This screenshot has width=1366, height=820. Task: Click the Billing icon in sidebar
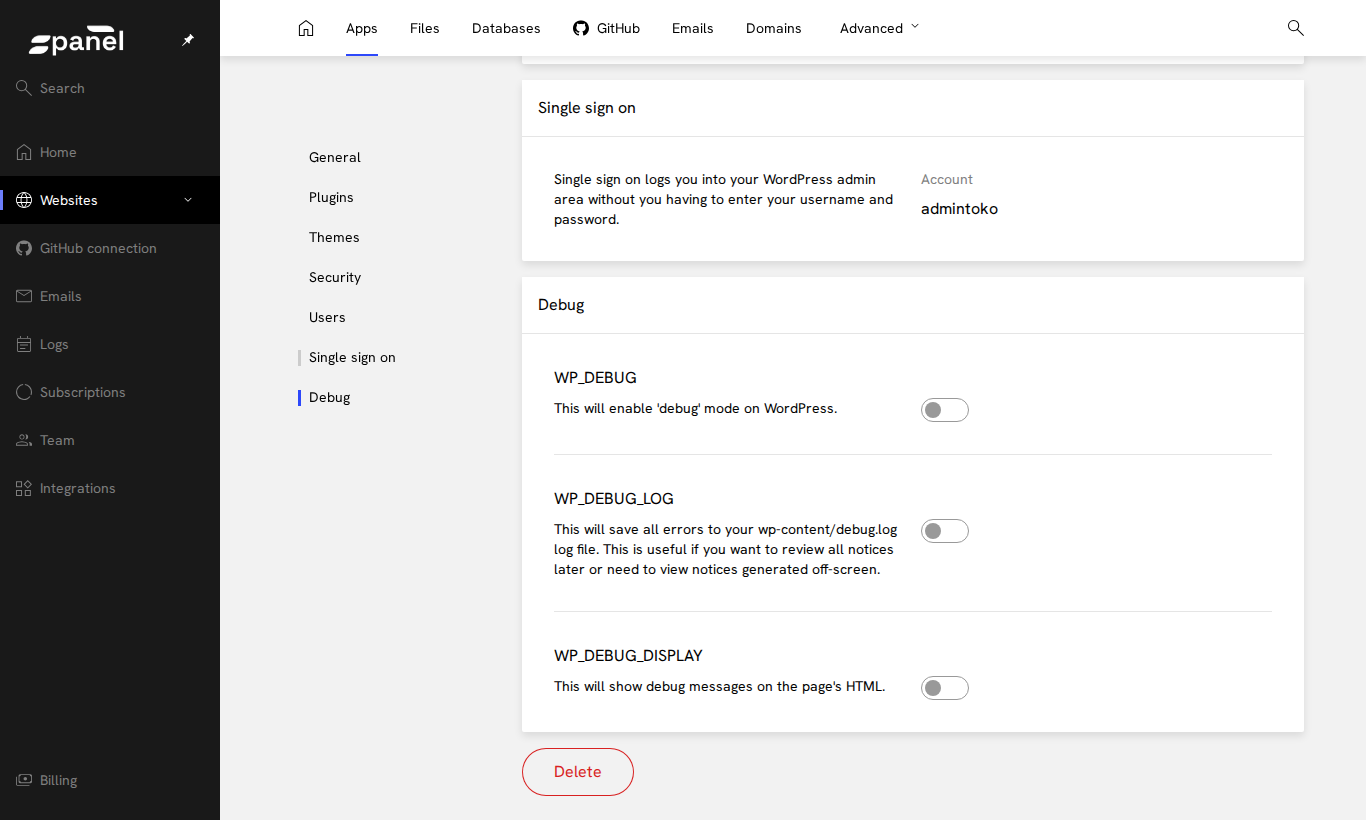click(24, 780)
